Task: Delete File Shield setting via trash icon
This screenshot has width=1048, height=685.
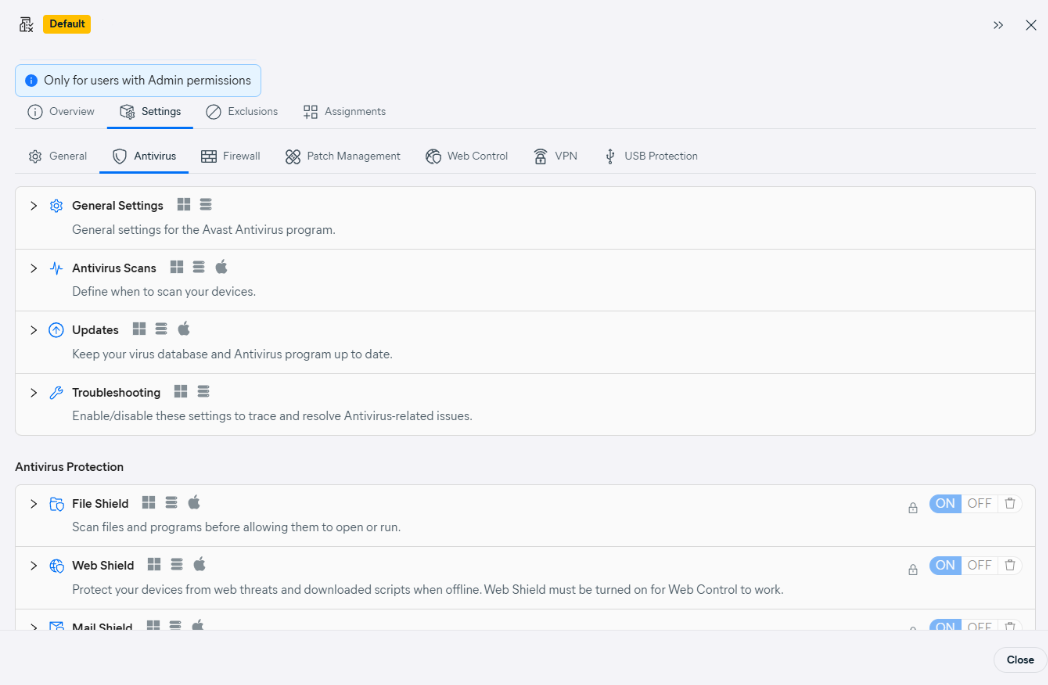Action: pos(1010,504)
